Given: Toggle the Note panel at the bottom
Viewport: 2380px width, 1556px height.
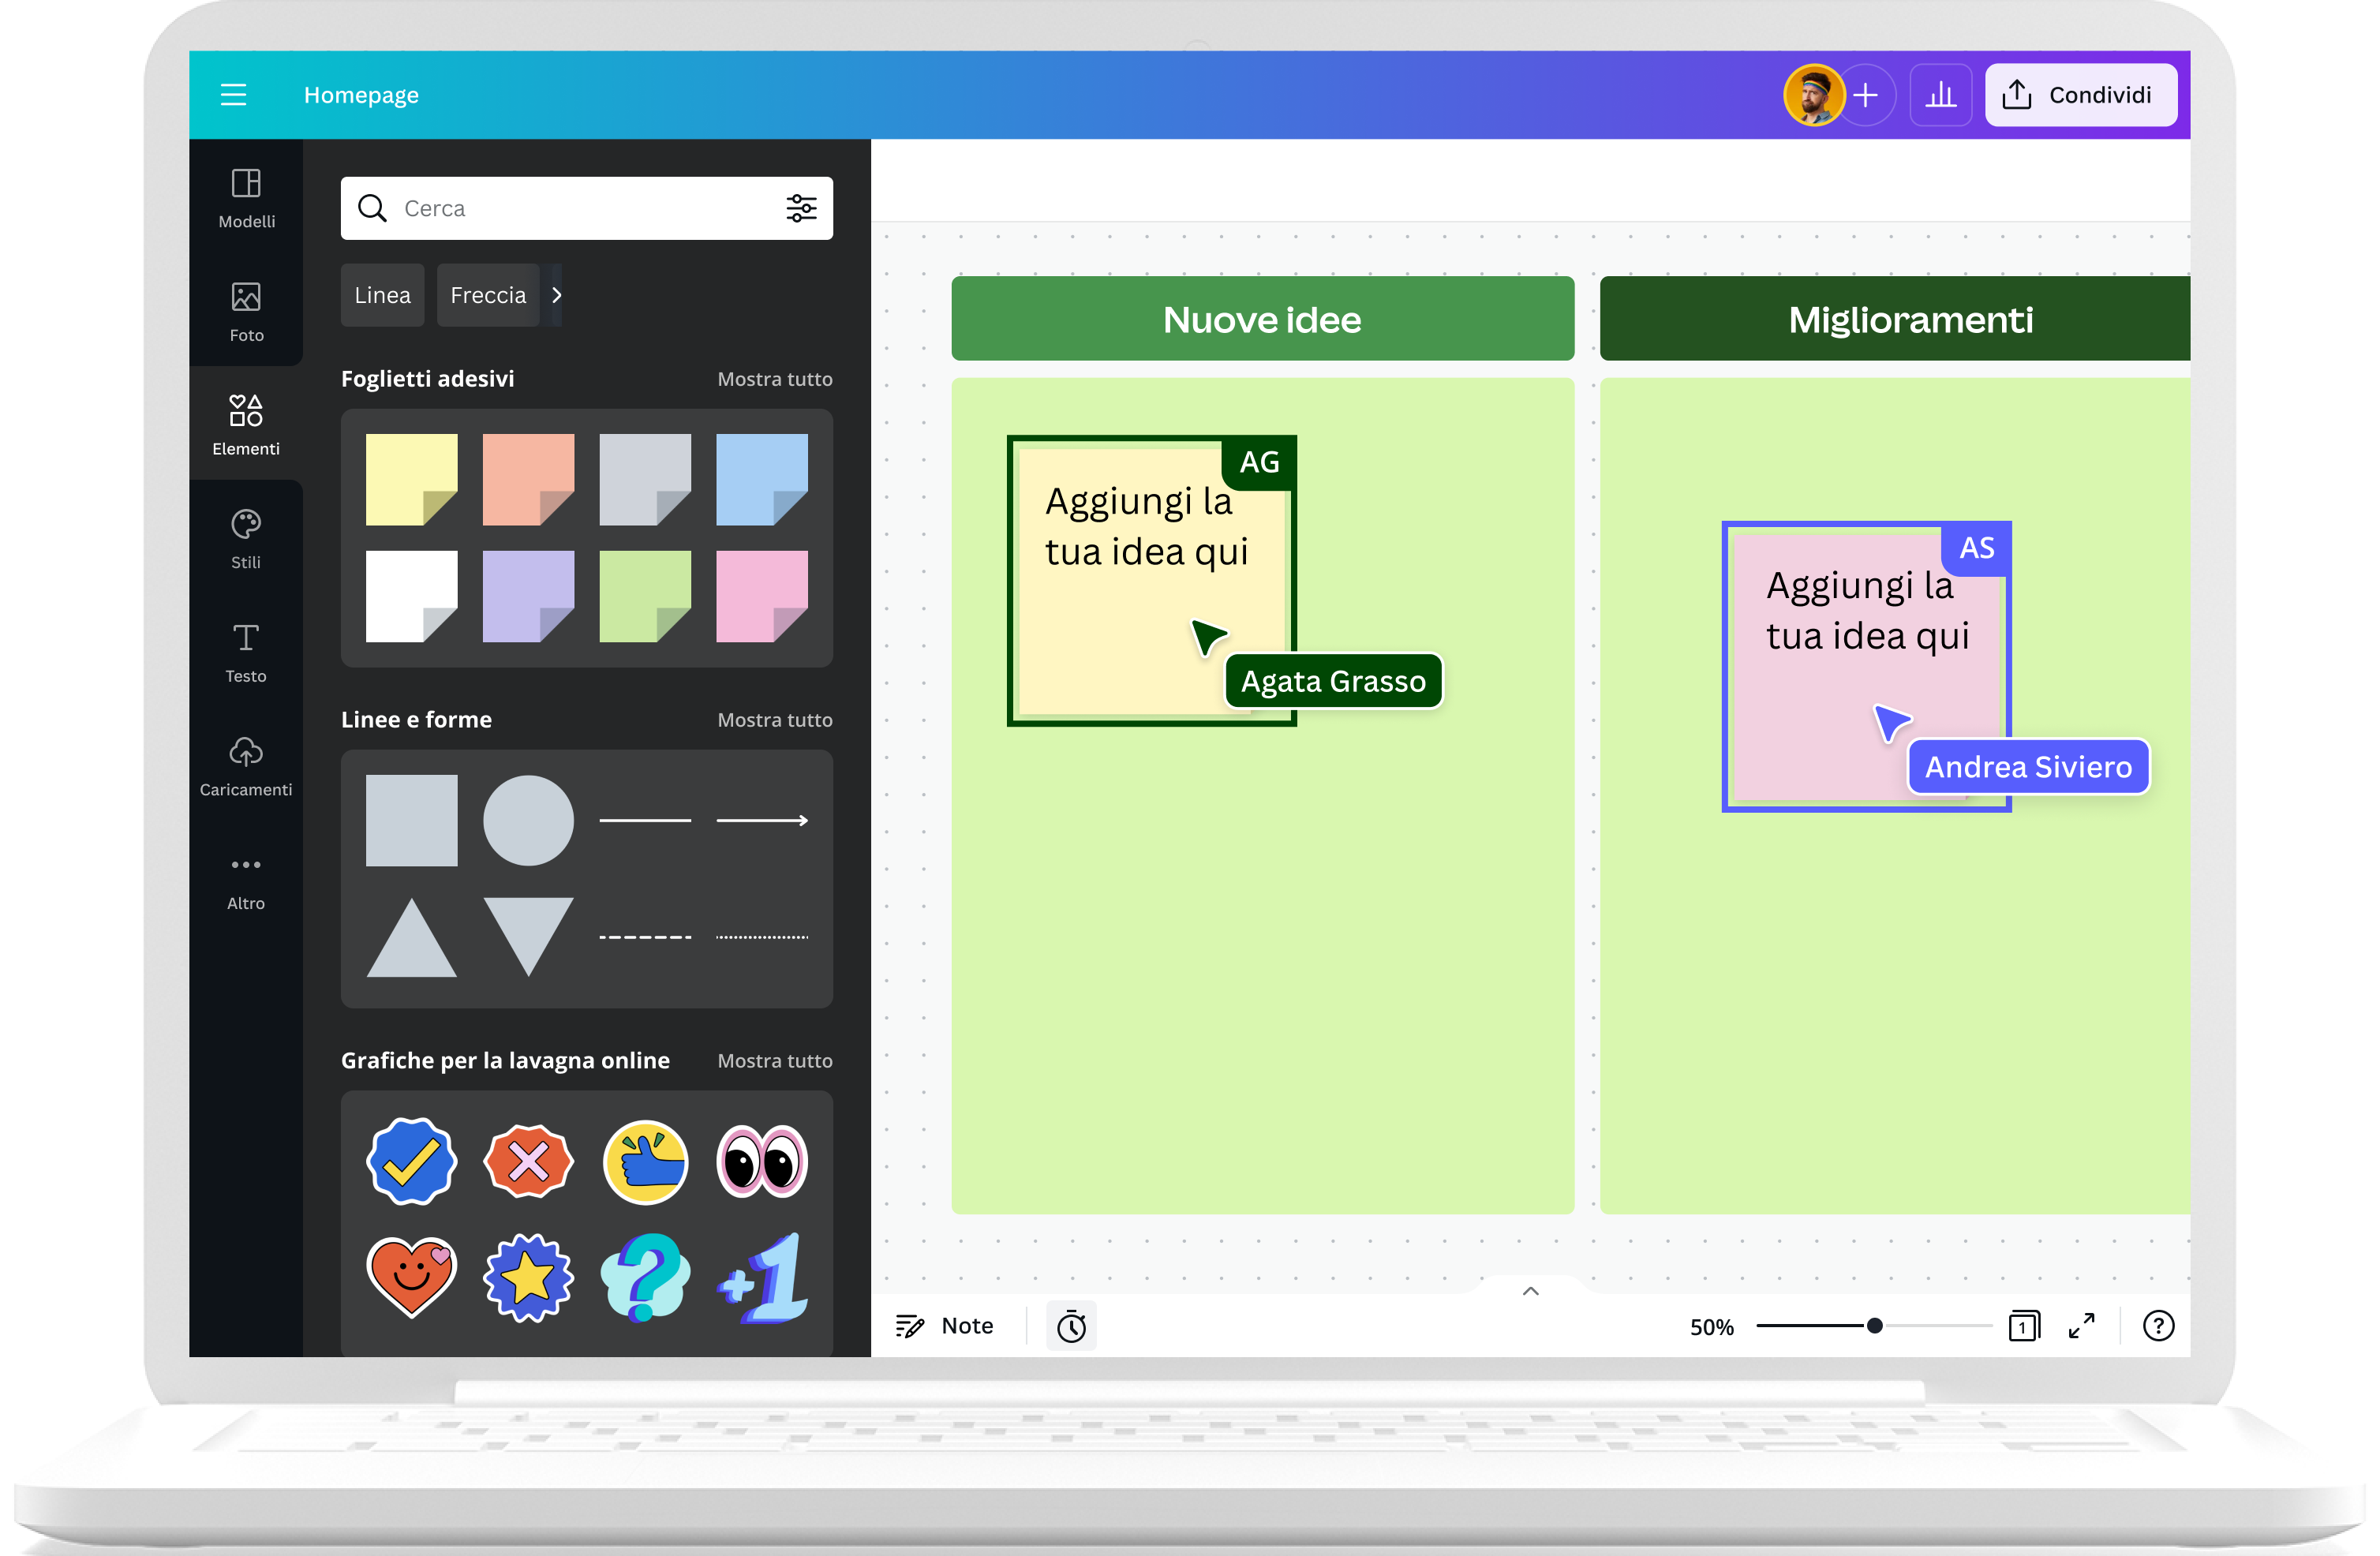Looking at the screenshot, I should click(x=945, y=1325).
